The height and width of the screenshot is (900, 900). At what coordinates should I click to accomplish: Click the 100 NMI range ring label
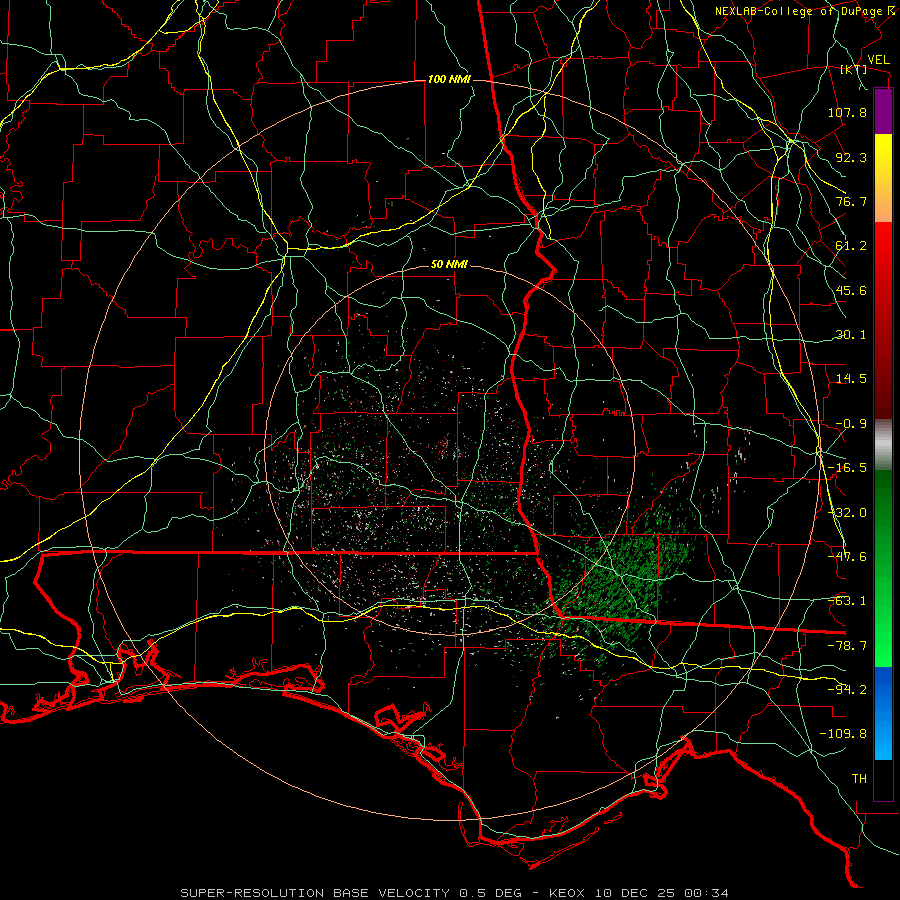click(x=449, y=79)
